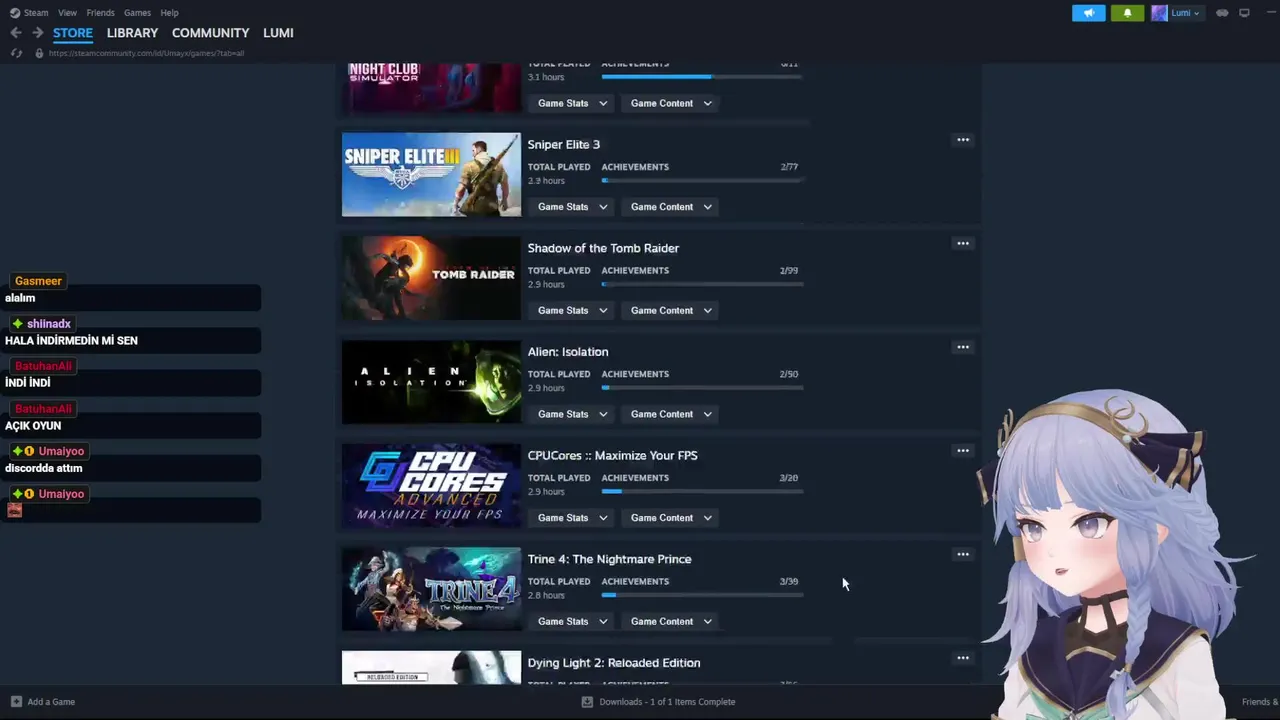This screenshot has width=1280, height=720.
Task: Click the Sniper Elite 3 game thumbnail
Action: [431, 175]
